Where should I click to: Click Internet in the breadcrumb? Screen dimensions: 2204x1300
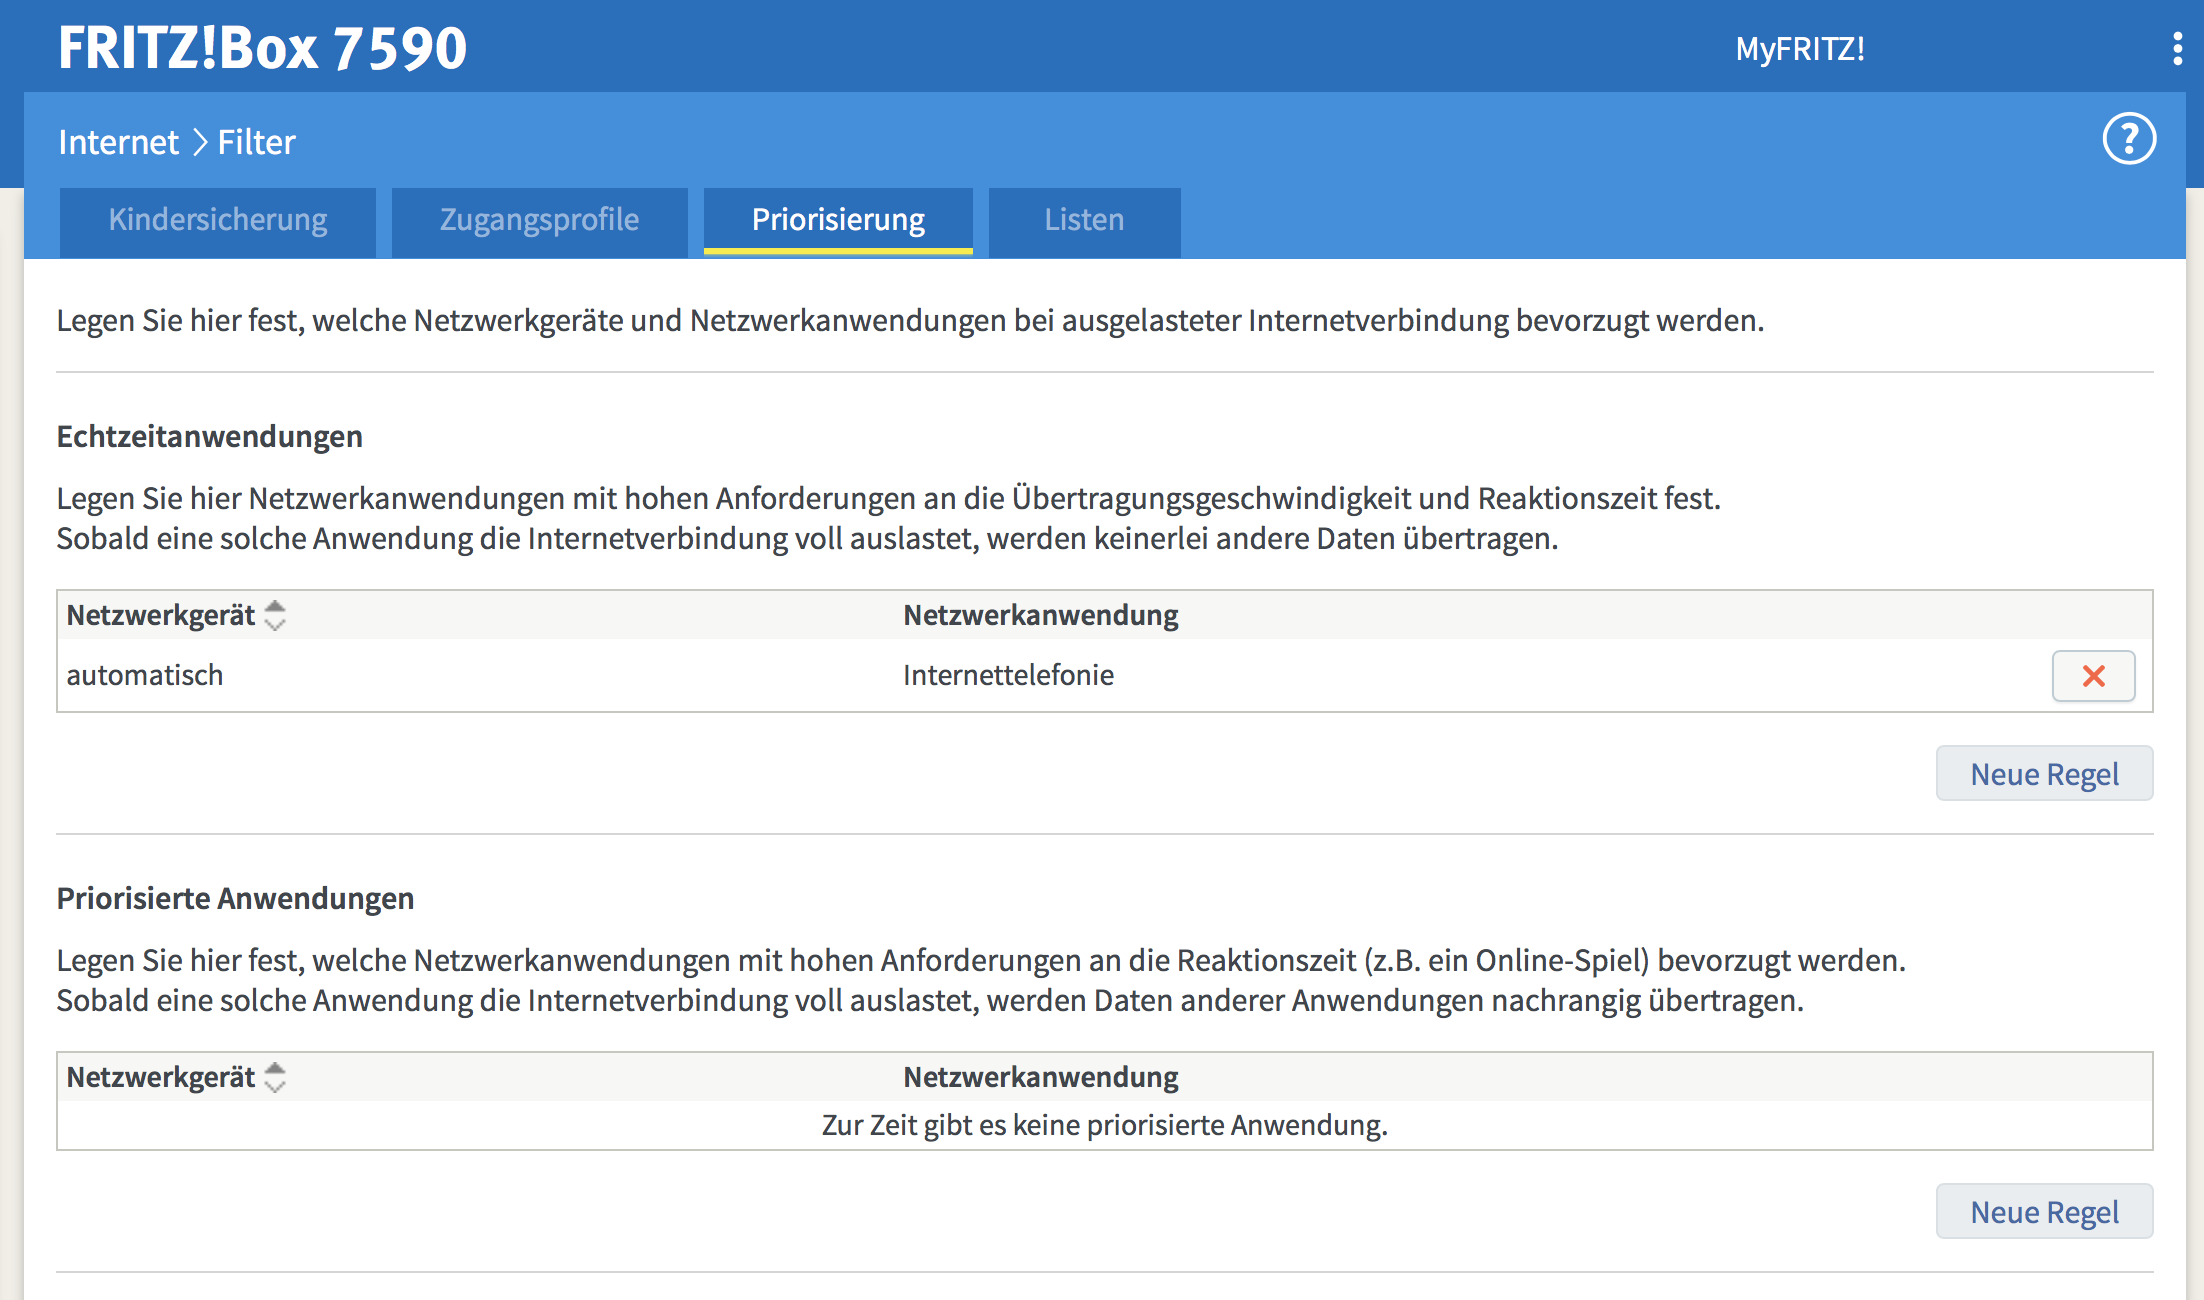118,142
